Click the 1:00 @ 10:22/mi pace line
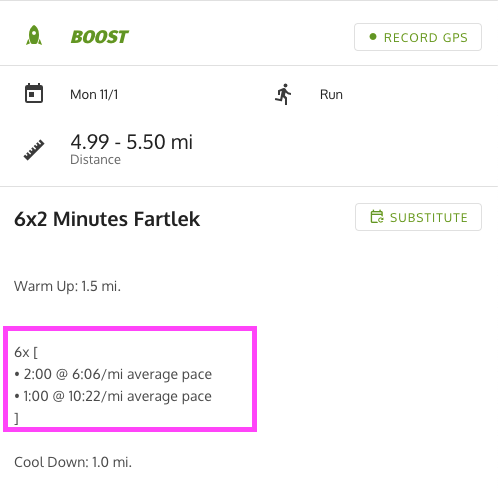Screen dimensions: 498x489 [x=113, y=396]
